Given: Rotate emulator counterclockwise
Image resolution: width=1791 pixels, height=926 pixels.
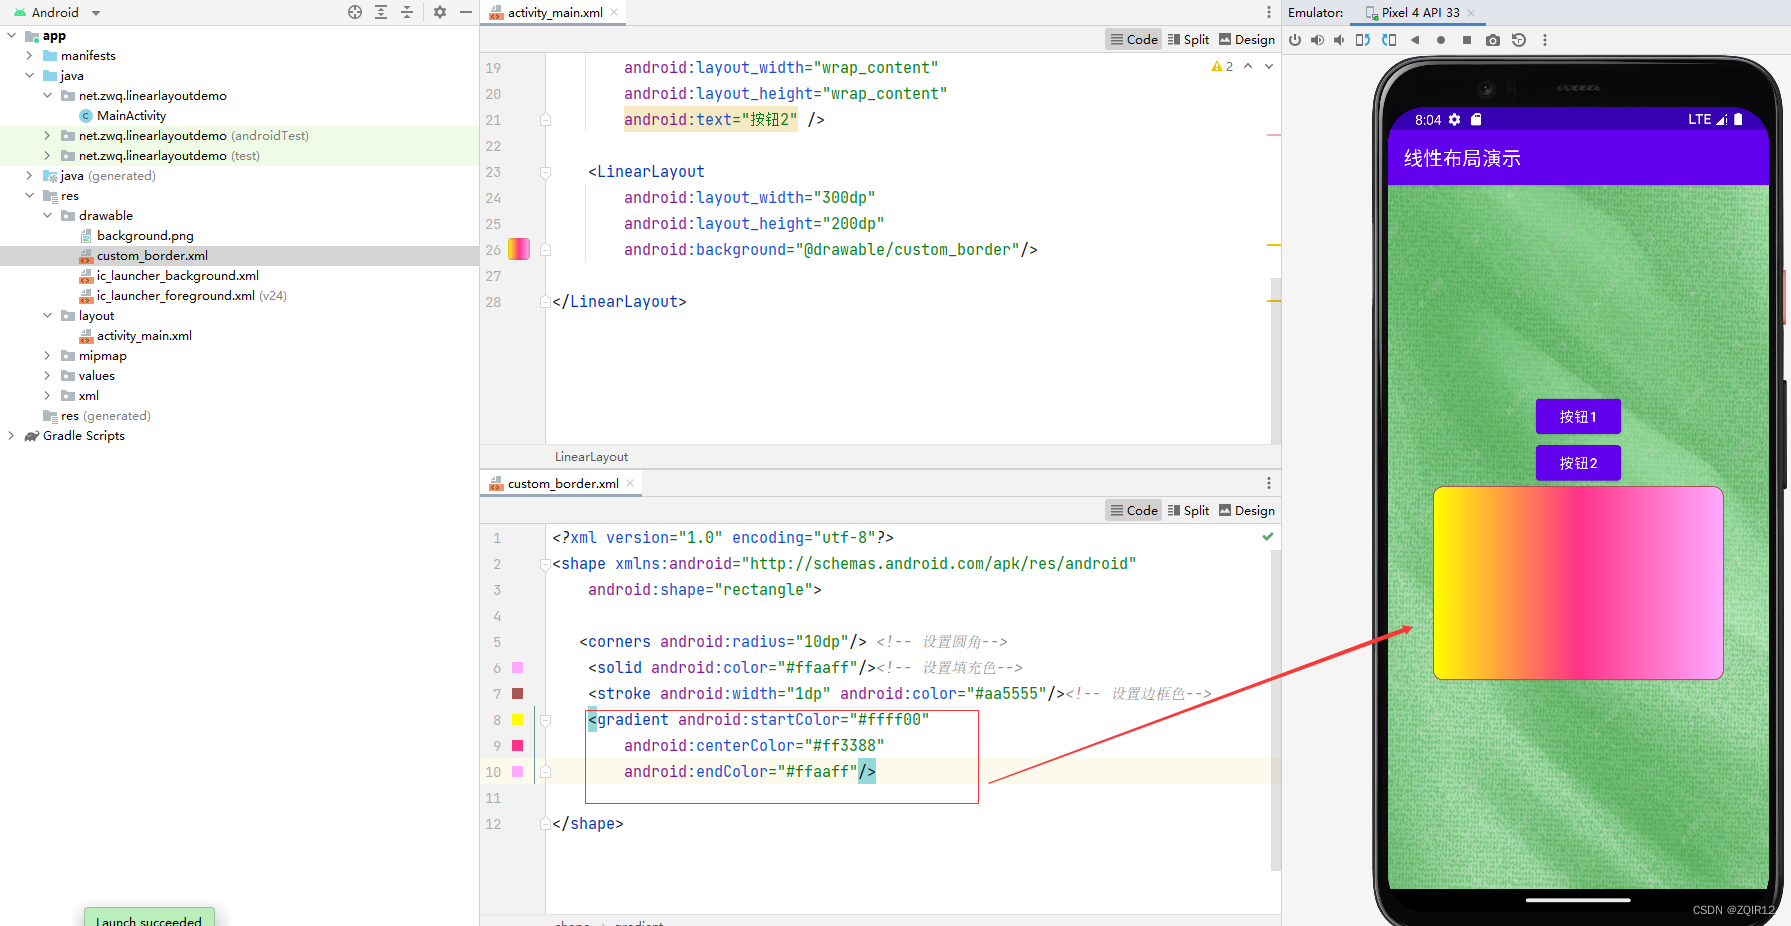Looking at the screenshot, I should 1362,40.
